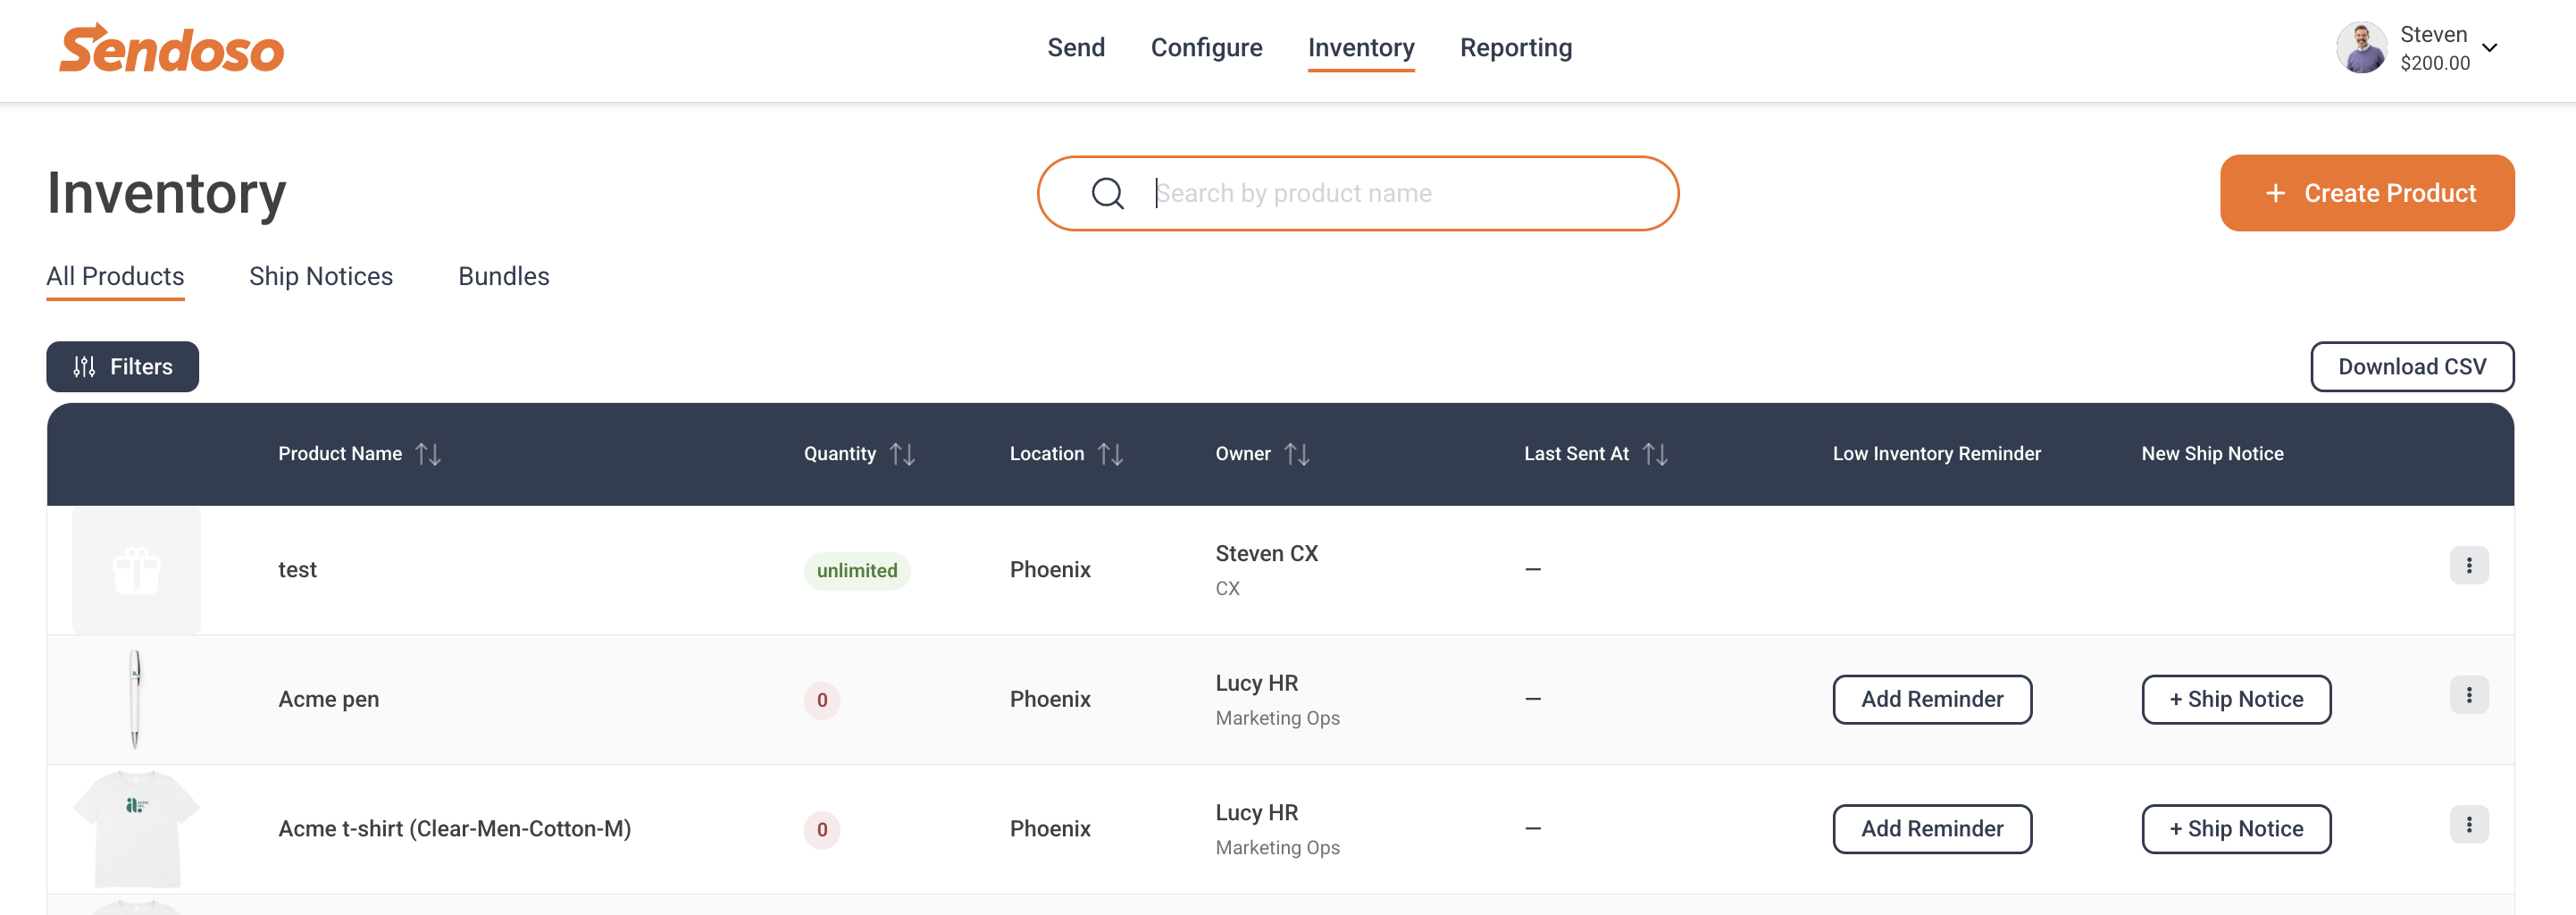Image resolution: width=2576 pixels, height=915 pixels.
Task: Click the Acme pen thumbnail
Action: pyautogui.click(x=135, y=699)
